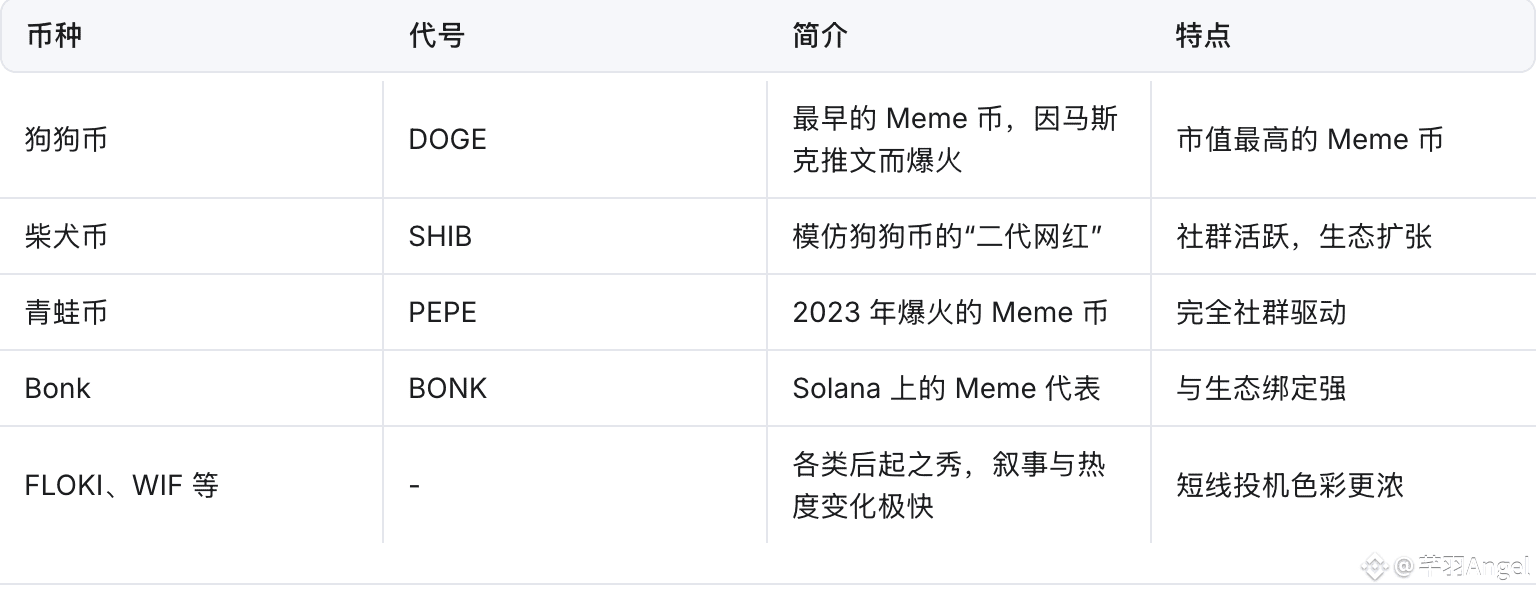Click the 芊羽Angel watermark logo
Viewport: 1538px width, 592px height.
(x=1446, y=566)
